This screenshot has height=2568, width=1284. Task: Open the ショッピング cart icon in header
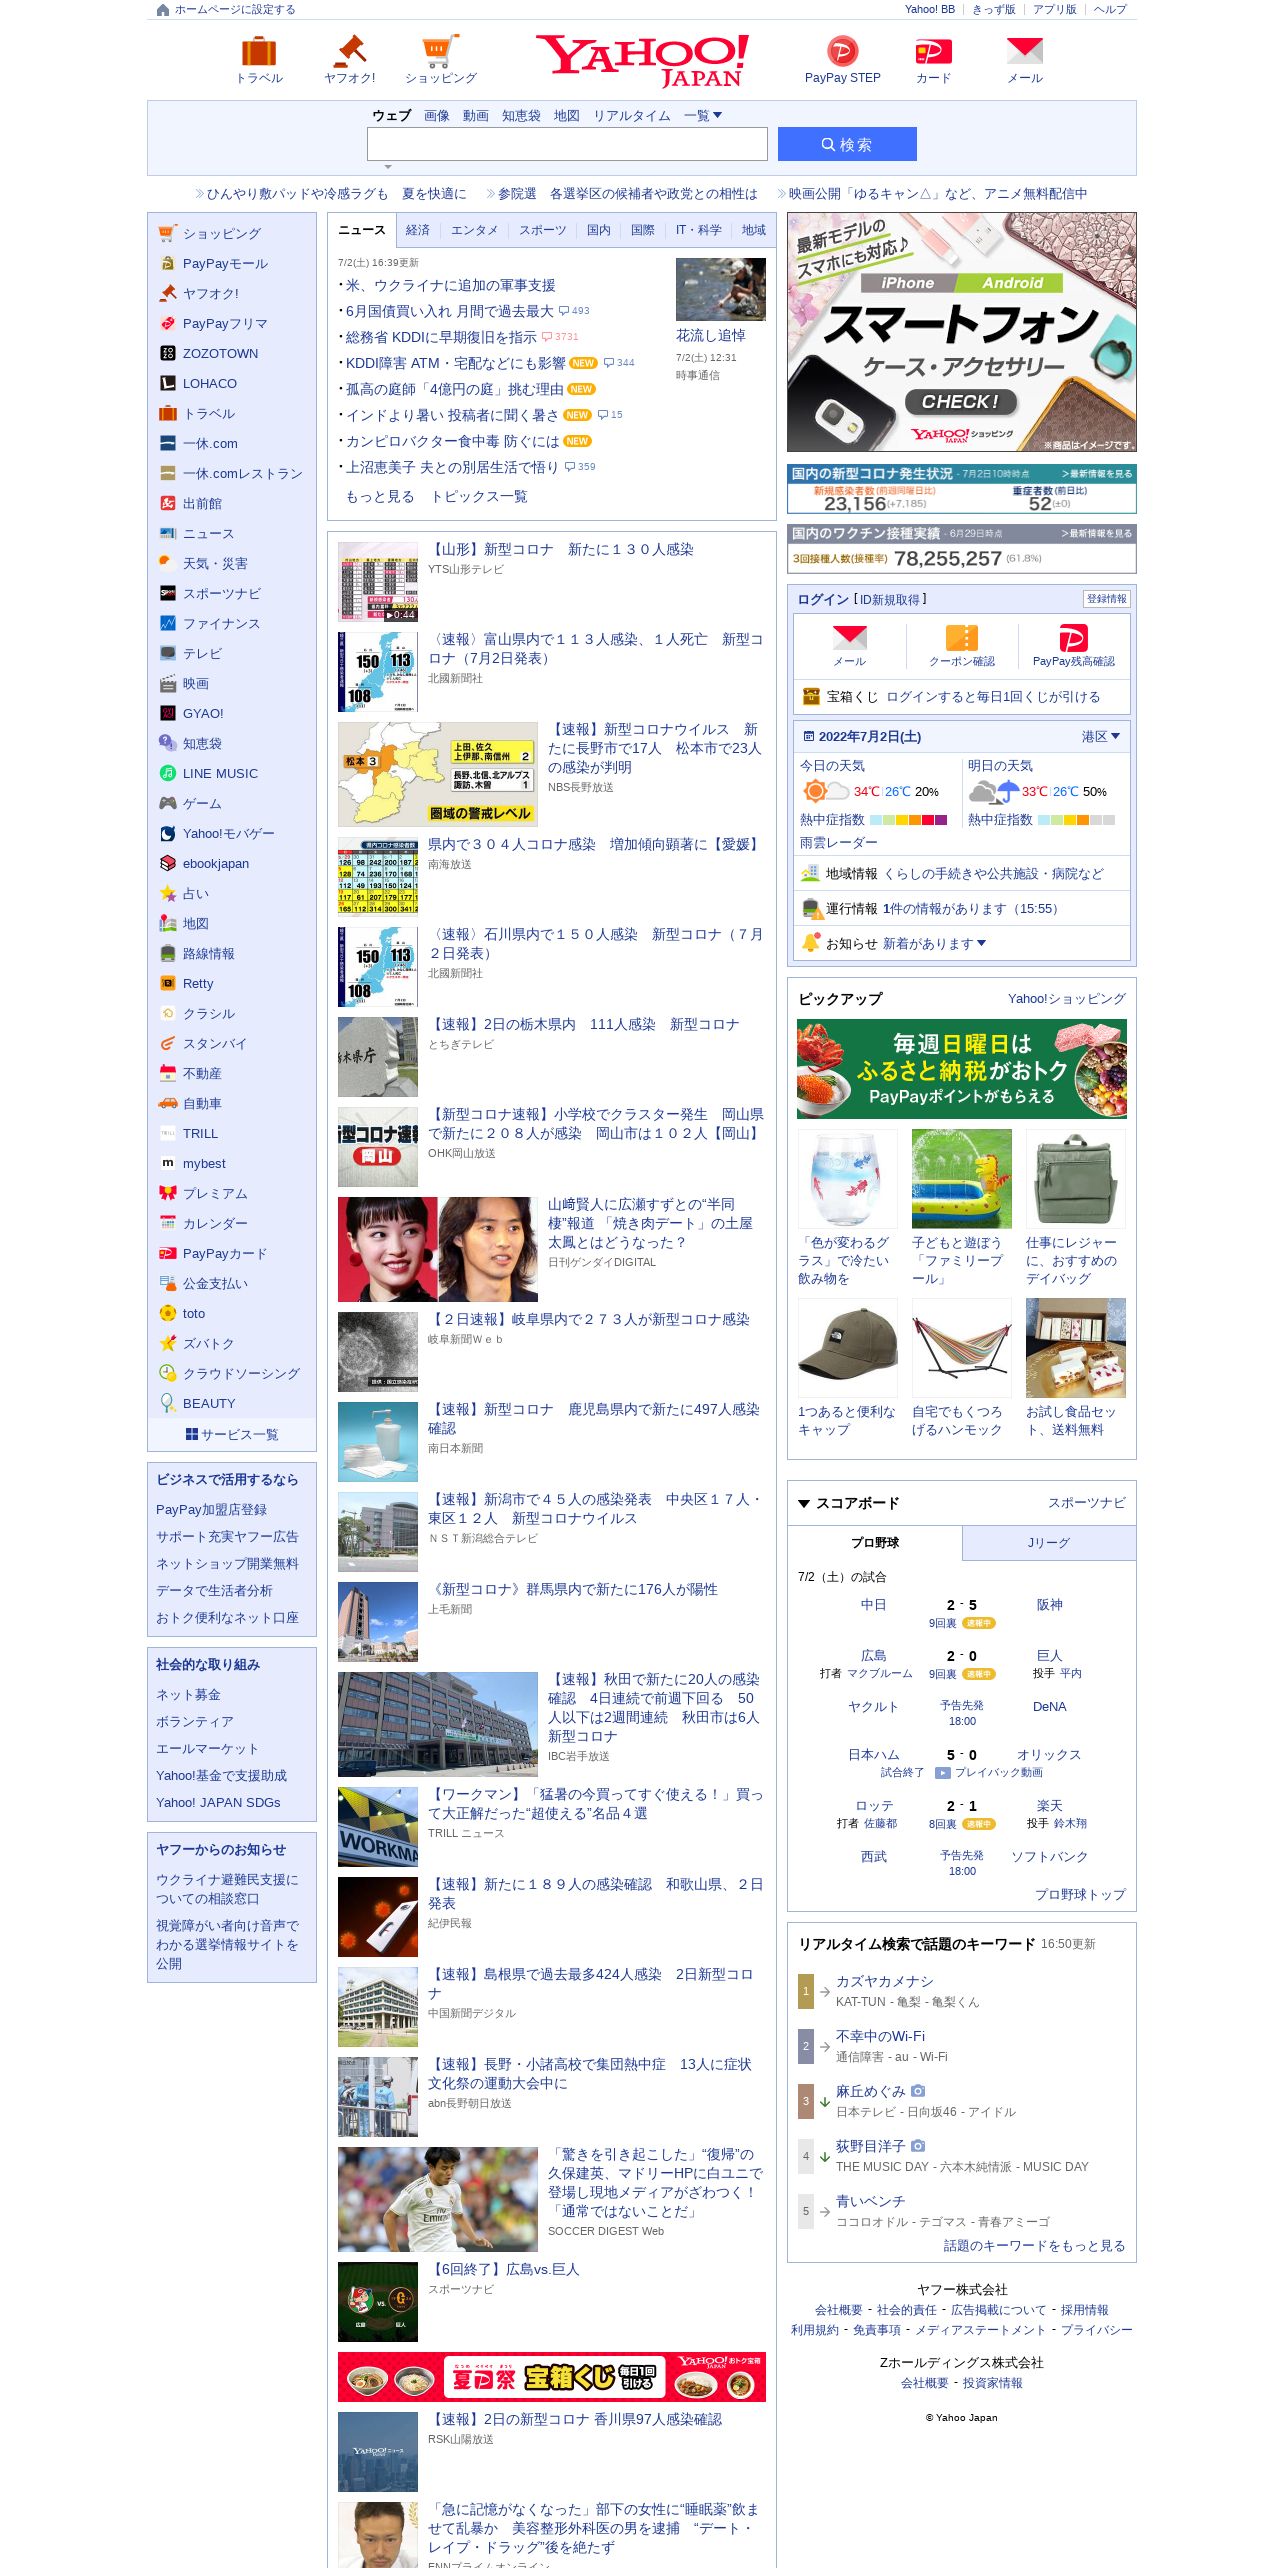coord(441,51)
